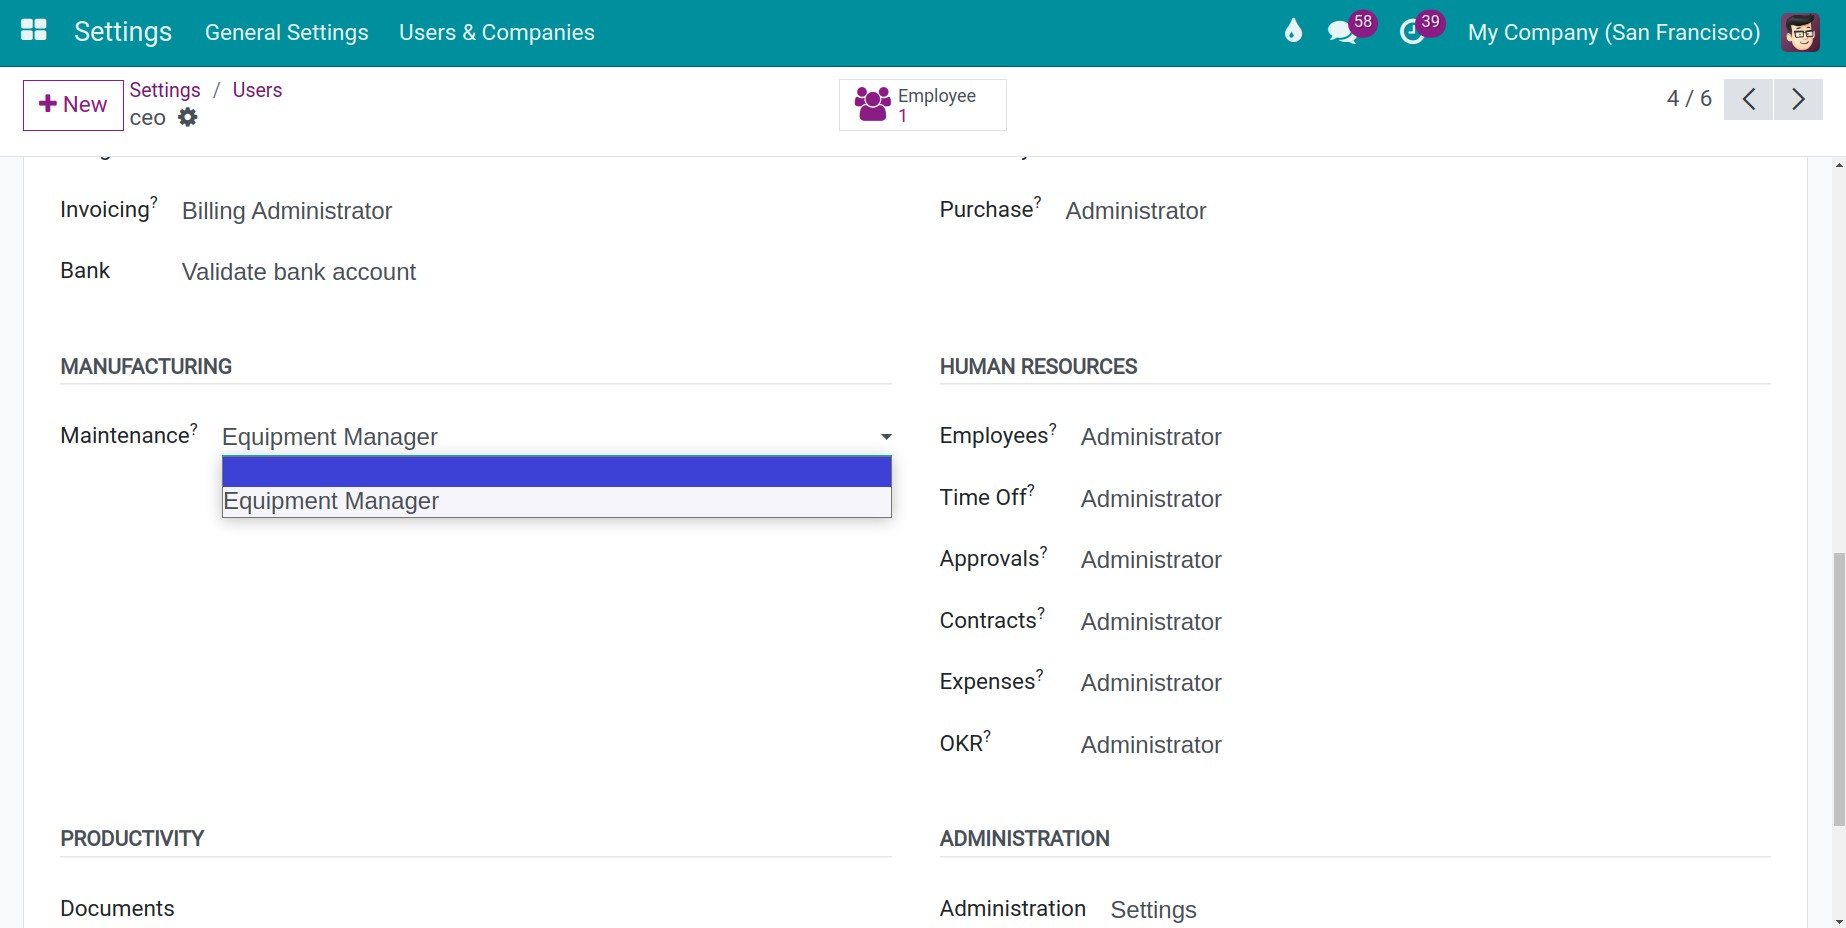
Task: Open the Employee smart button
Action: click(x=922, y=104)
